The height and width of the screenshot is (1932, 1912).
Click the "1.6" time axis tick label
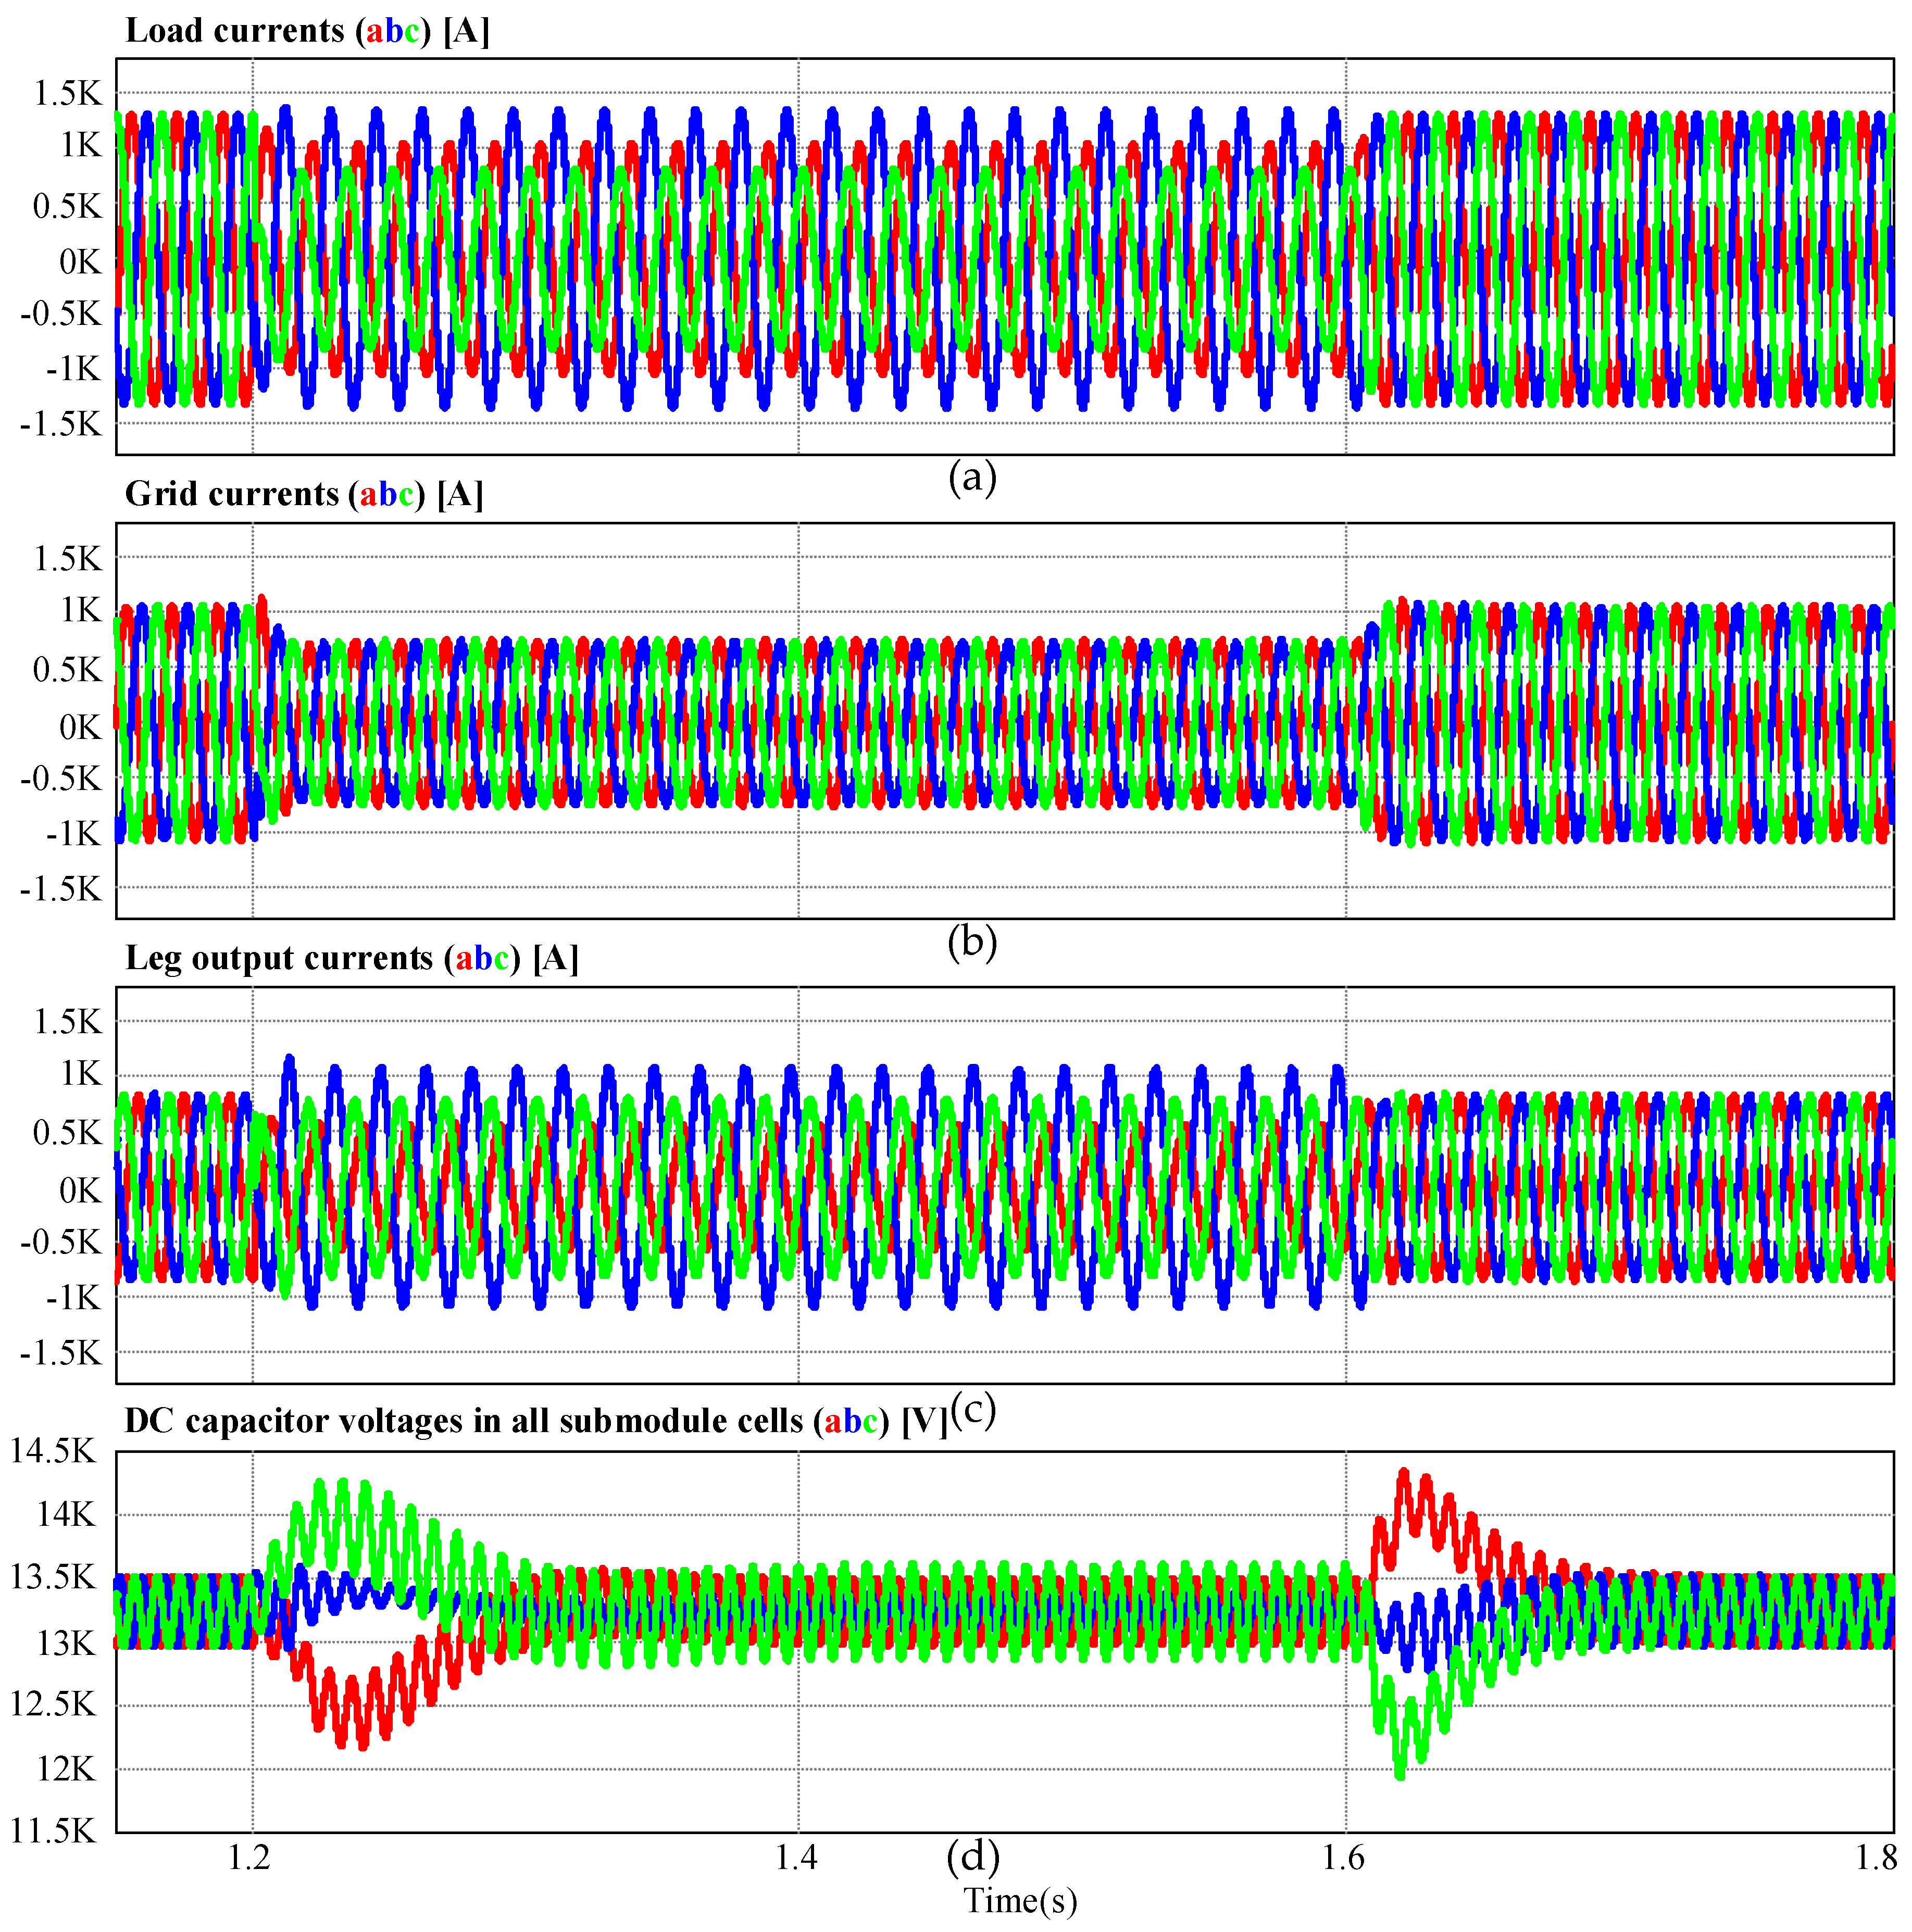click(x=1343, y=1858)
